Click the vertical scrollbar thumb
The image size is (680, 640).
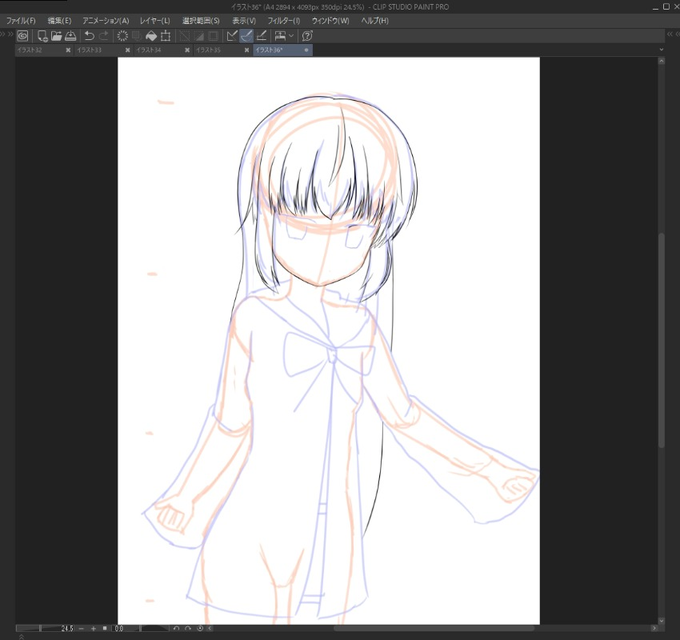coord(661,340)
